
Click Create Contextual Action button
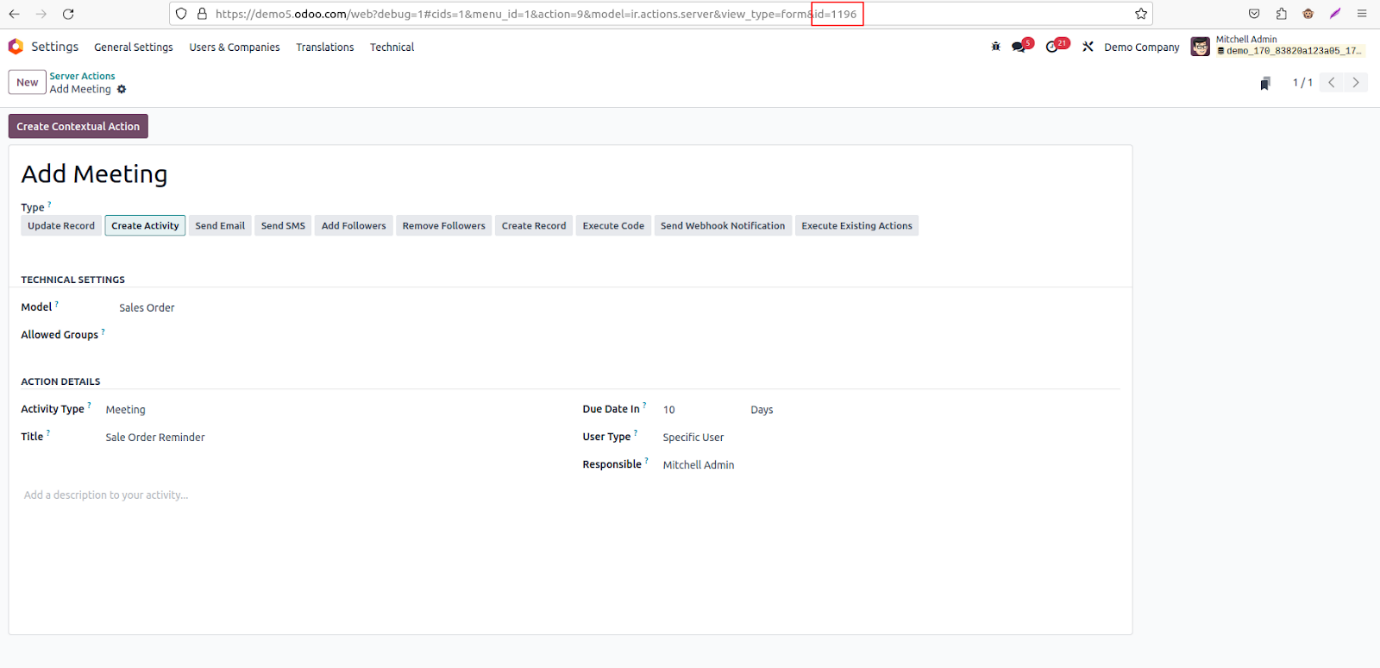click(78, 127)
